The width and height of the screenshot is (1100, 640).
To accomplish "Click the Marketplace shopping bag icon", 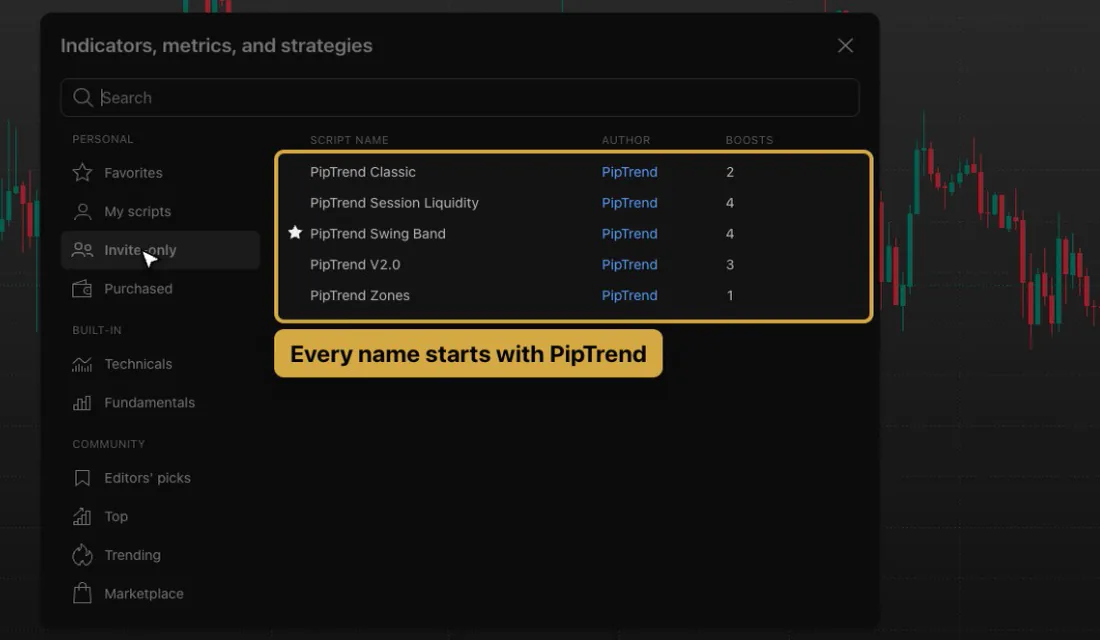I will click(x=82, y=594).
